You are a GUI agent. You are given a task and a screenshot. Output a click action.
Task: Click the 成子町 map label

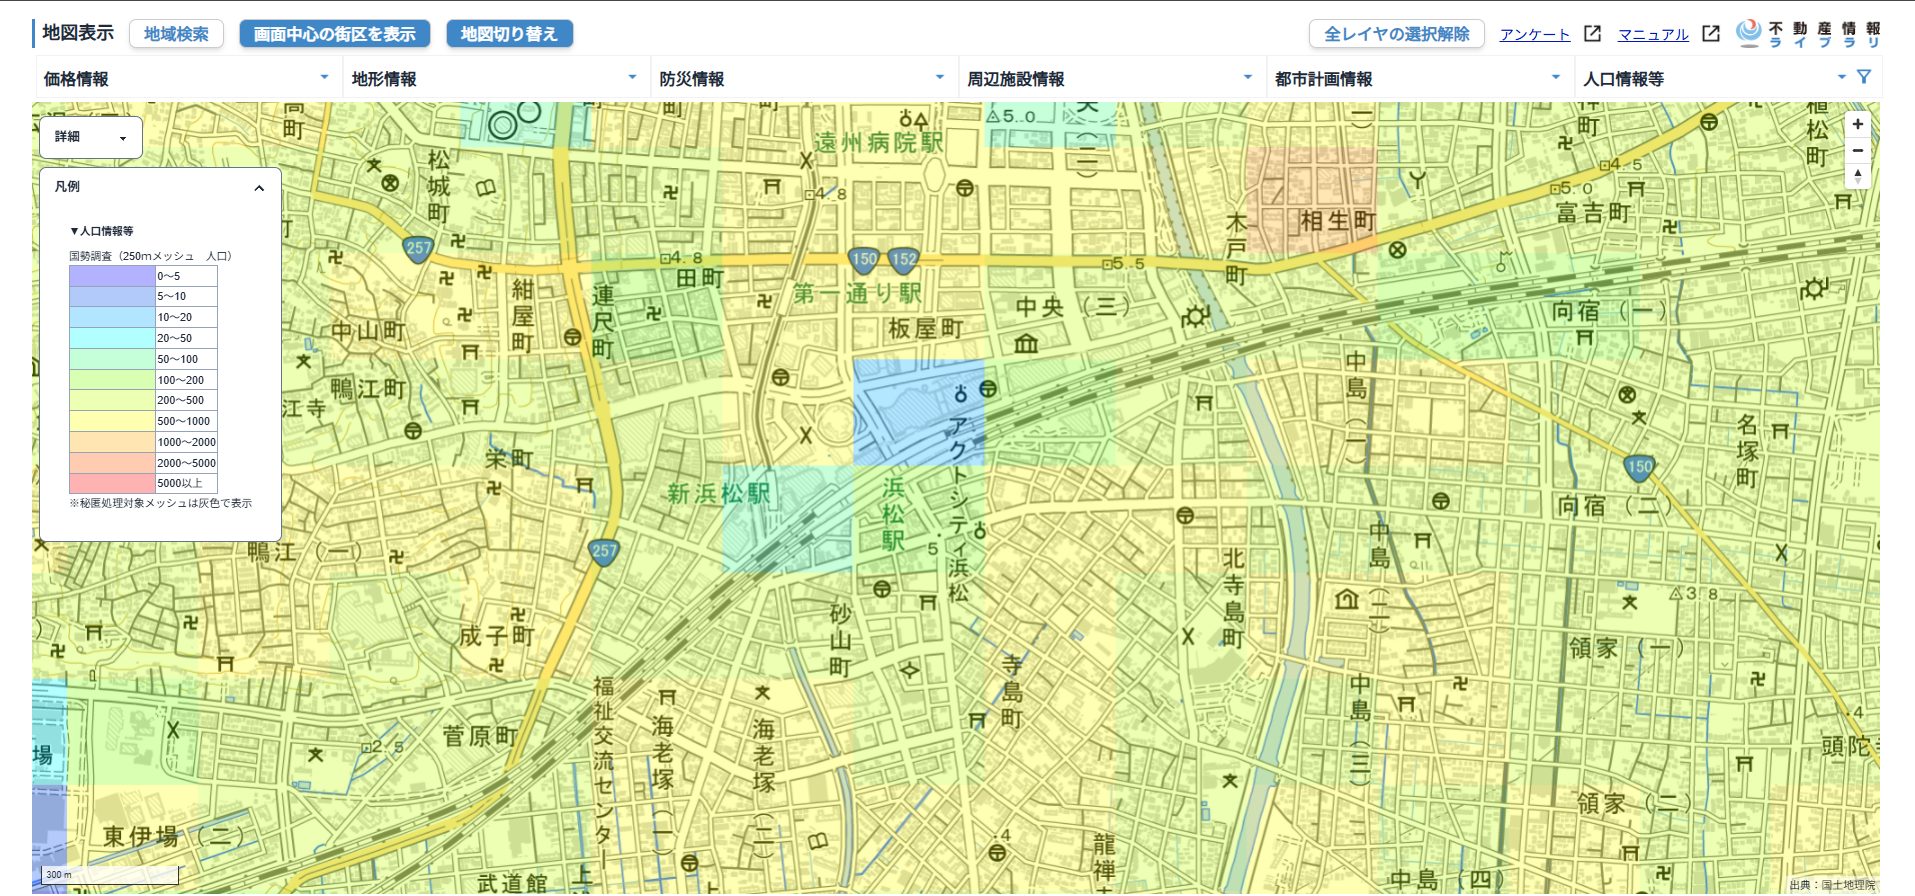pyautogui.click(x=497, y=636)
